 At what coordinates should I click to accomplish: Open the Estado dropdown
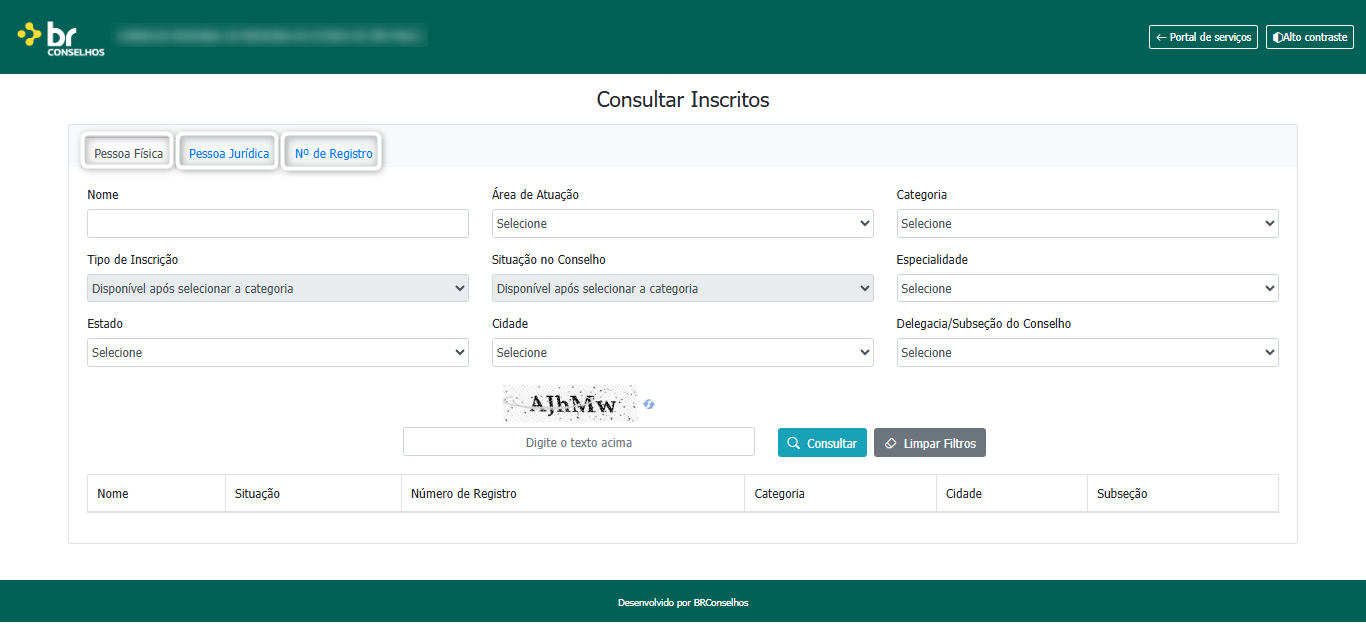coord(278,353)
